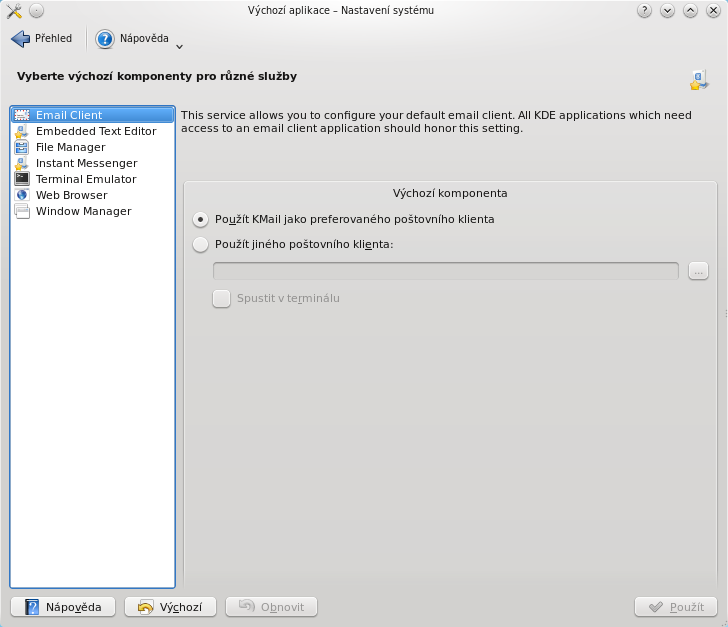Maximize the window with up chevron
The height and width of the screenshot is (627, 728).
pos(690,10)
